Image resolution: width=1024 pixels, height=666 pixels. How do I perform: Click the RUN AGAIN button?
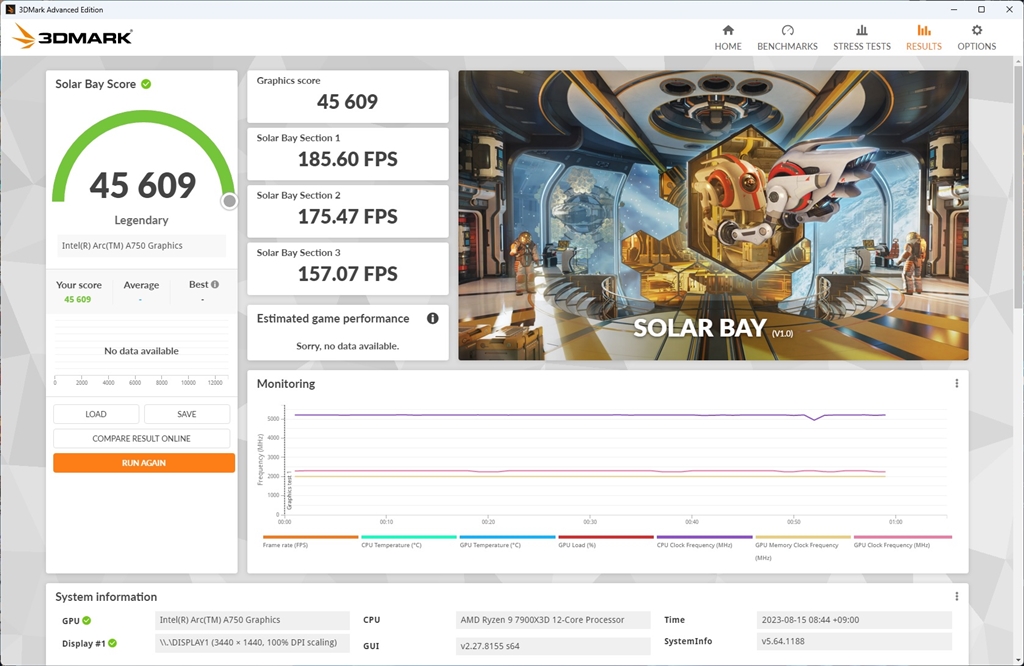[144, 463]
